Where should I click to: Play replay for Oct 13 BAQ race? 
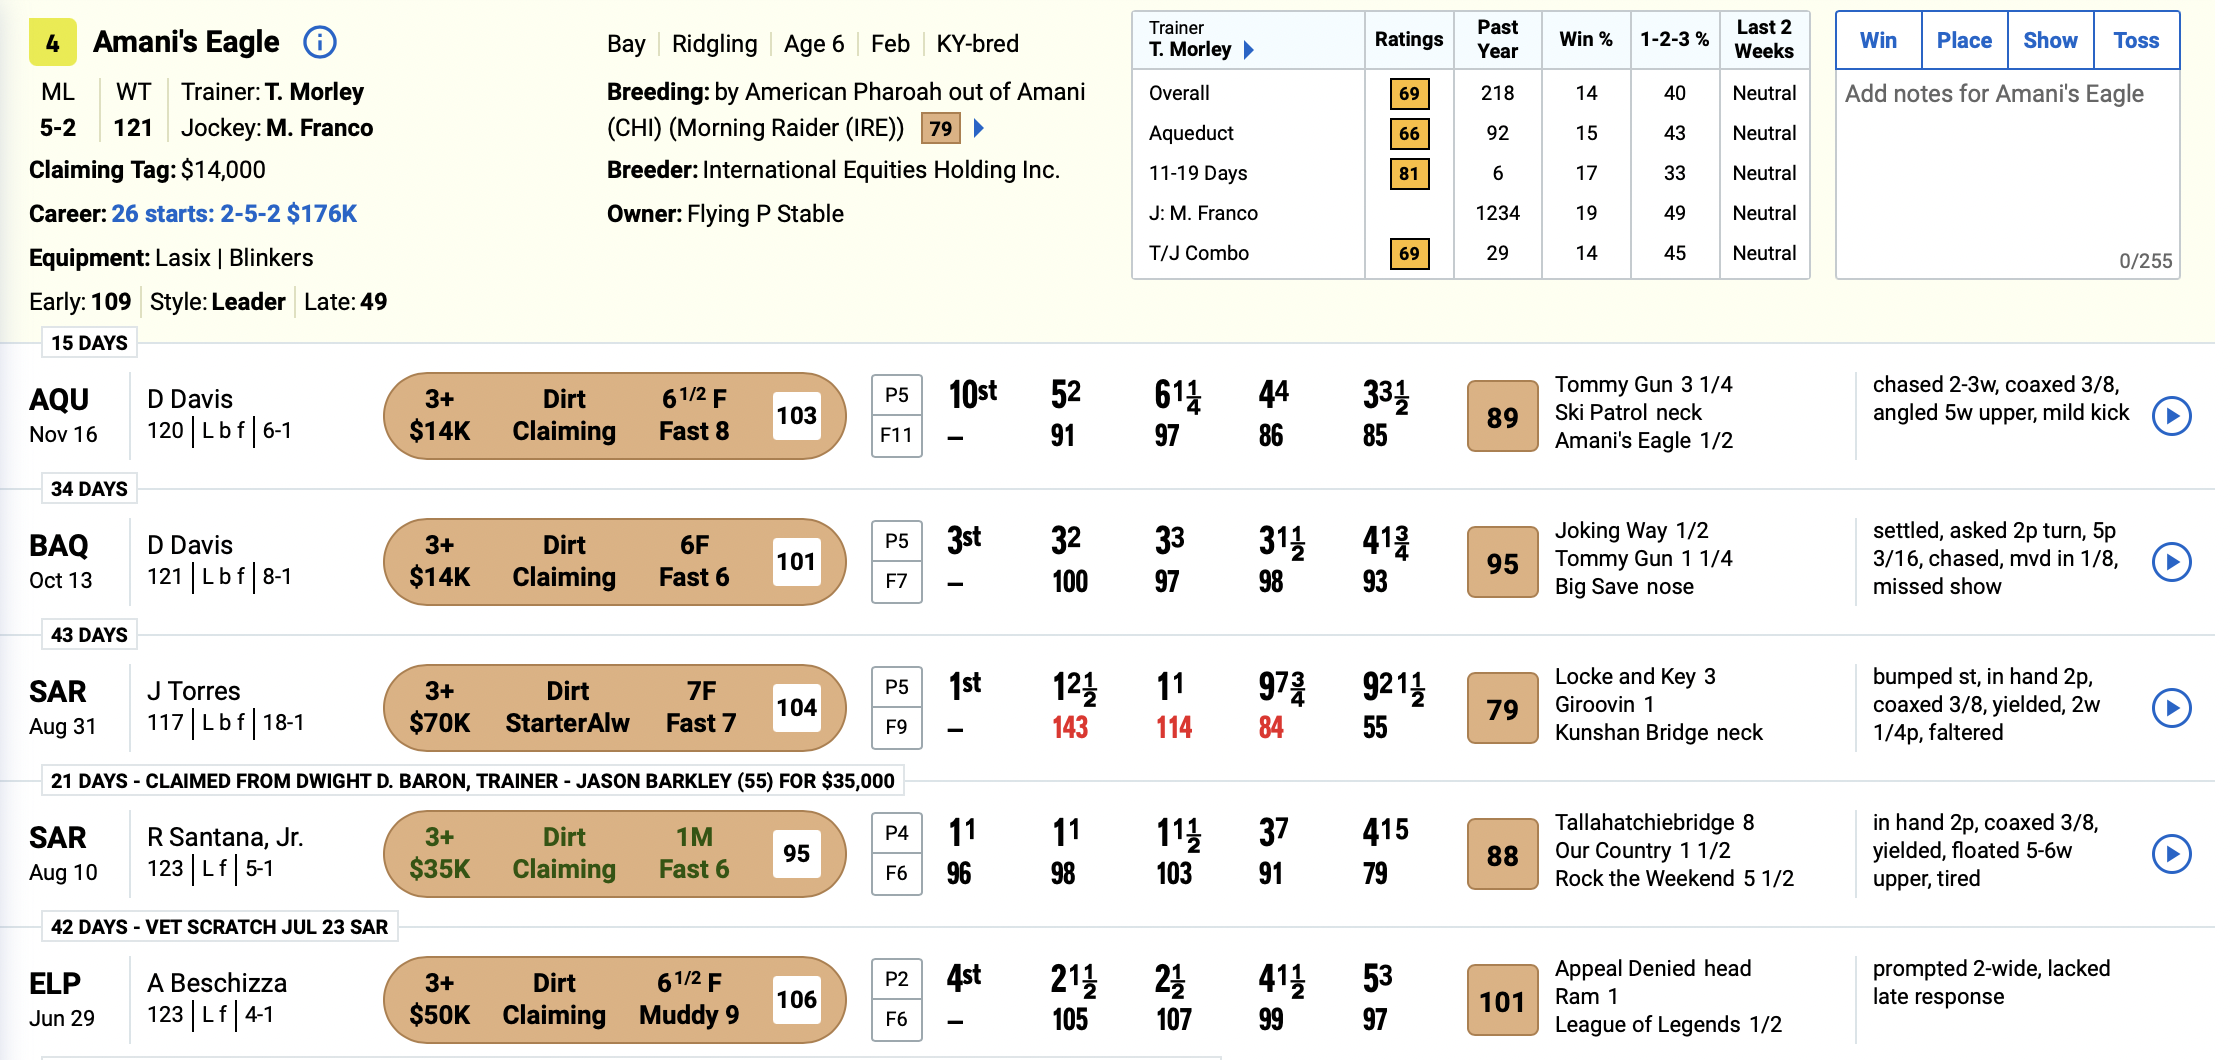(x=2171, y=562)
